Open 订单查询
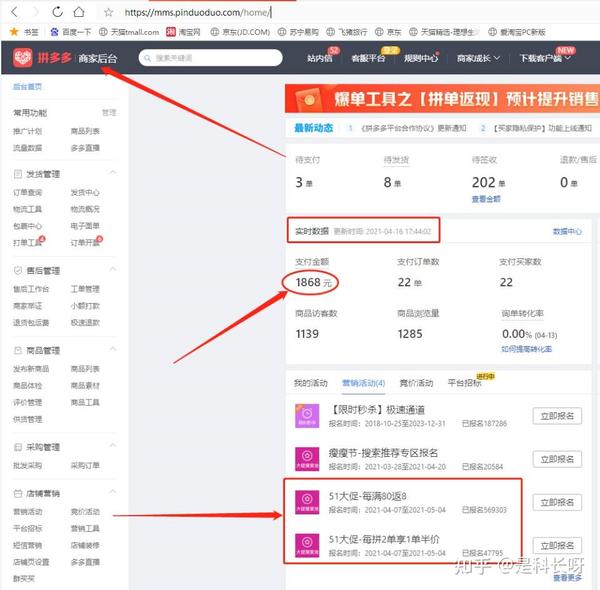 pyautogui.click(x=28, y=192)
